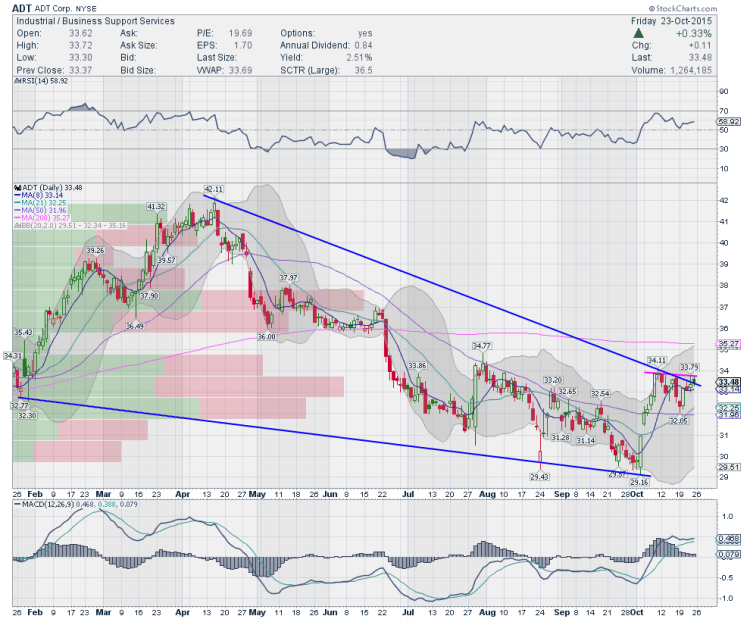Screen dimensions: 750x619
Task: Click 'Jul' on the price chart date axis
Action: (408, 494)
